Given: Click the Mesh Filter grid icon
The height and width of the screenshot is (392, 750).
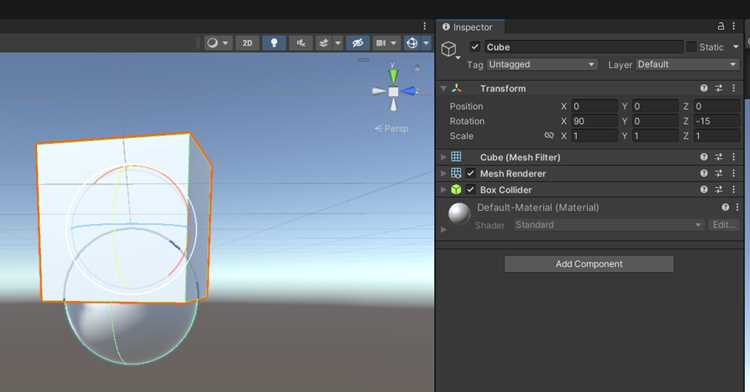Looking at the screenshot, I should (x=456, y=157).
